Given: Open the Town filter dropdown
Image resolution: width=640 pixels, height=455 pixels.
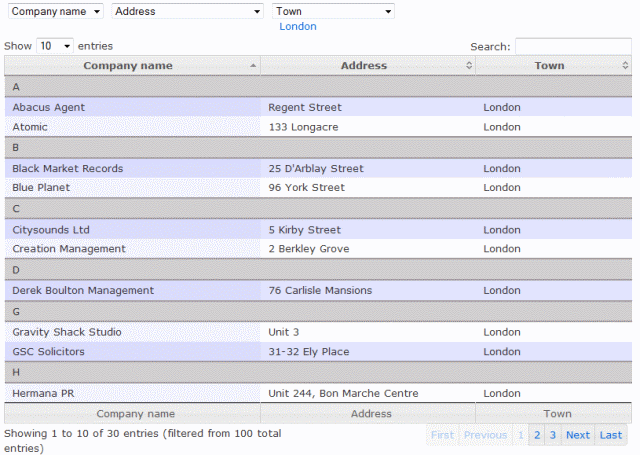Looking at the screenshot, I should (x=333, y=11).
